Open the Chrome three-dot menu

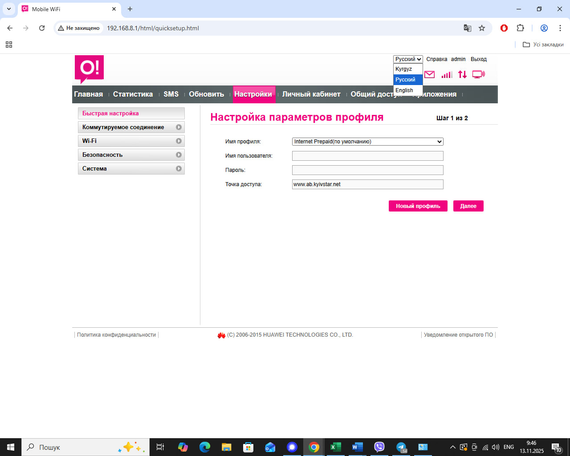point(560,28)
